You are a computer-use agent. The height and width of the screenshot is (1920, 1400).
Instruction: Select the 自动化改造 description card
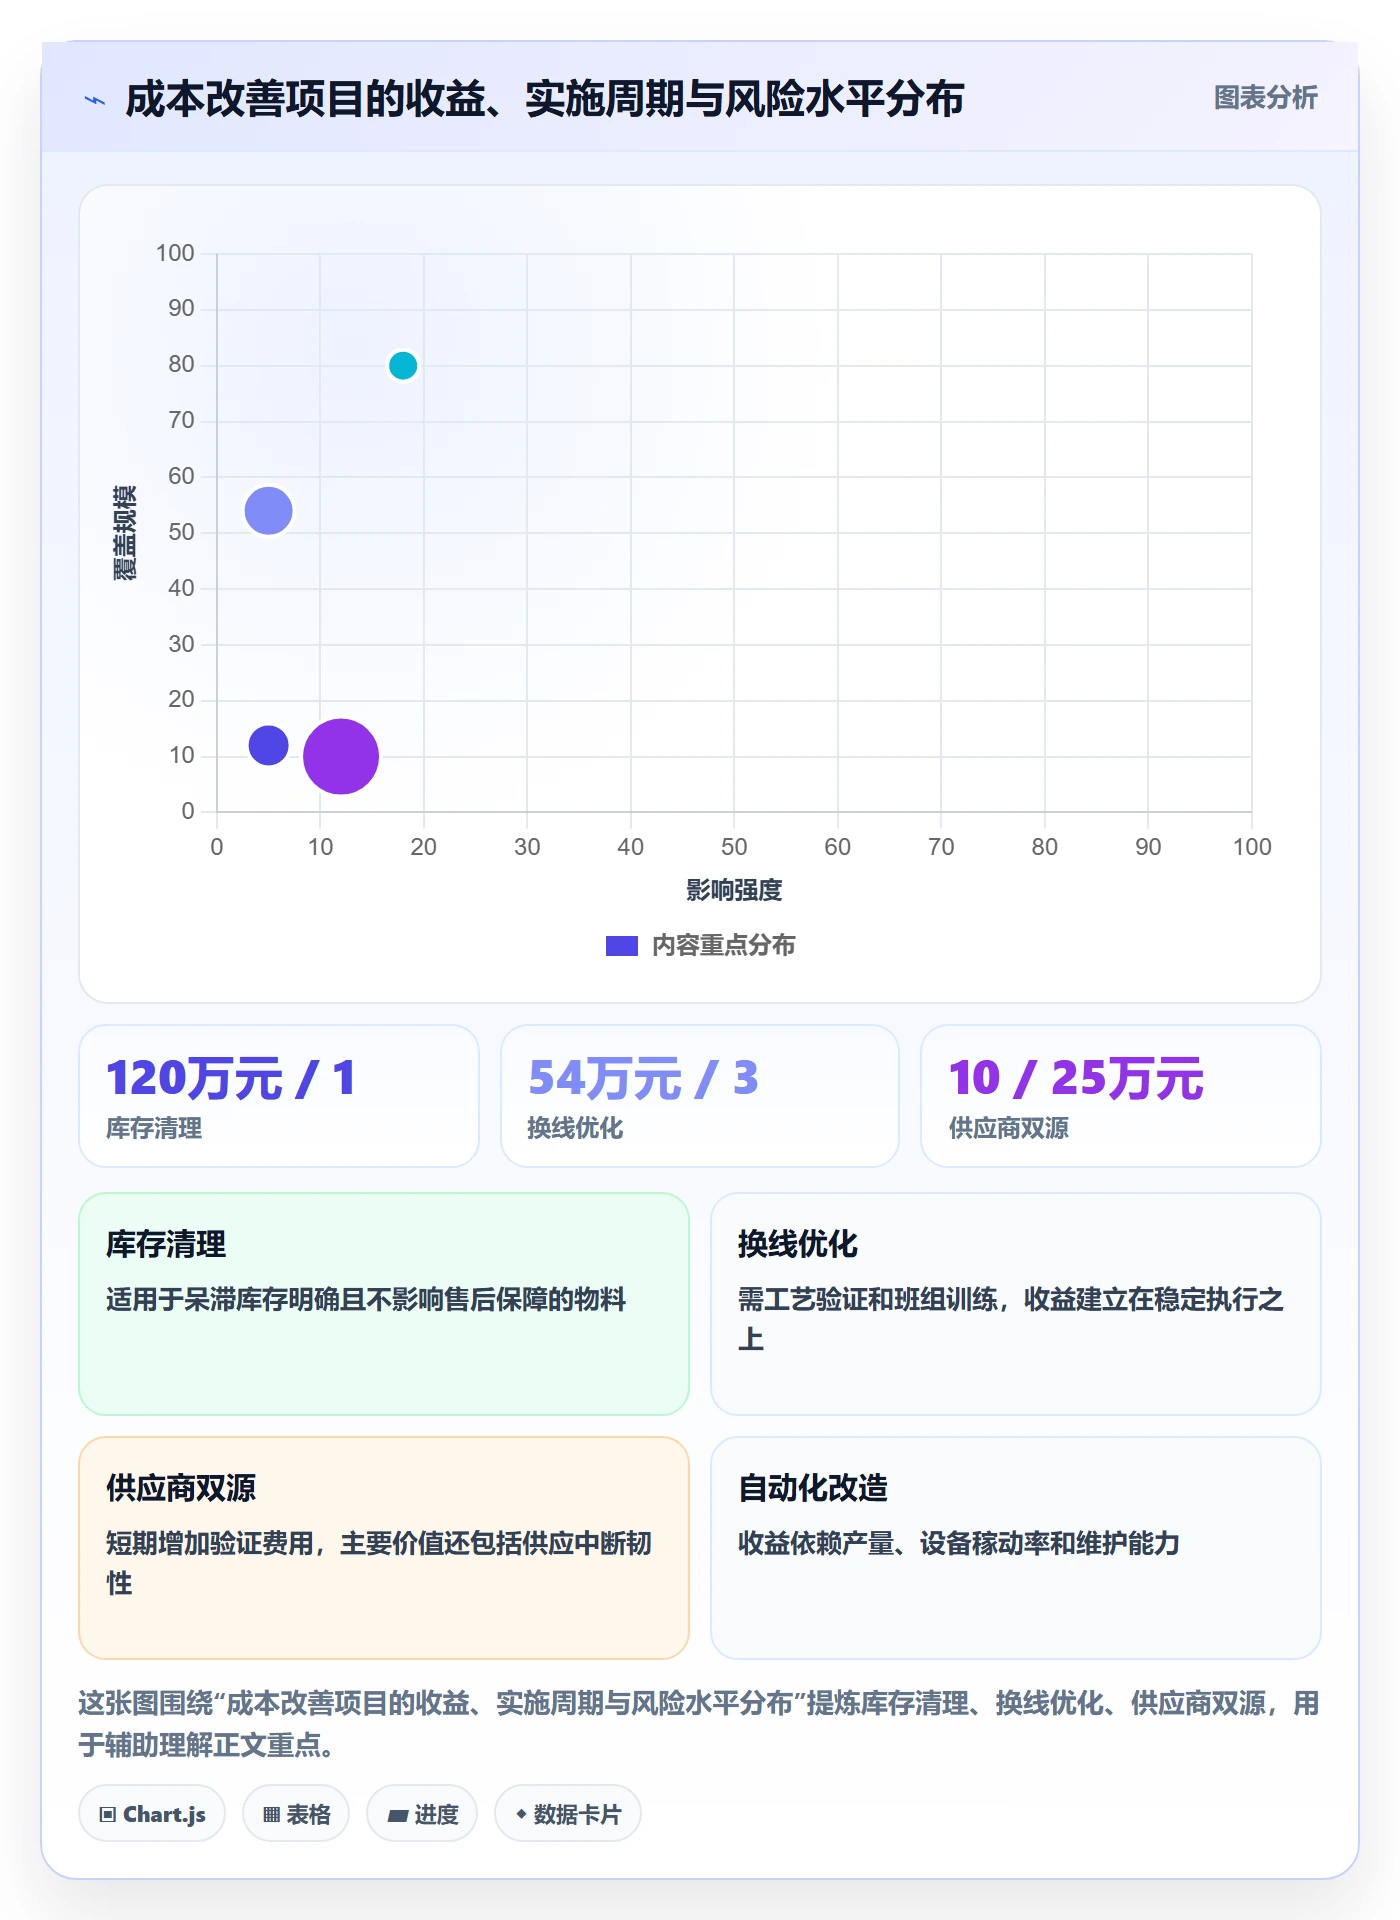pyautogui.click(x=1016, y=1548)
